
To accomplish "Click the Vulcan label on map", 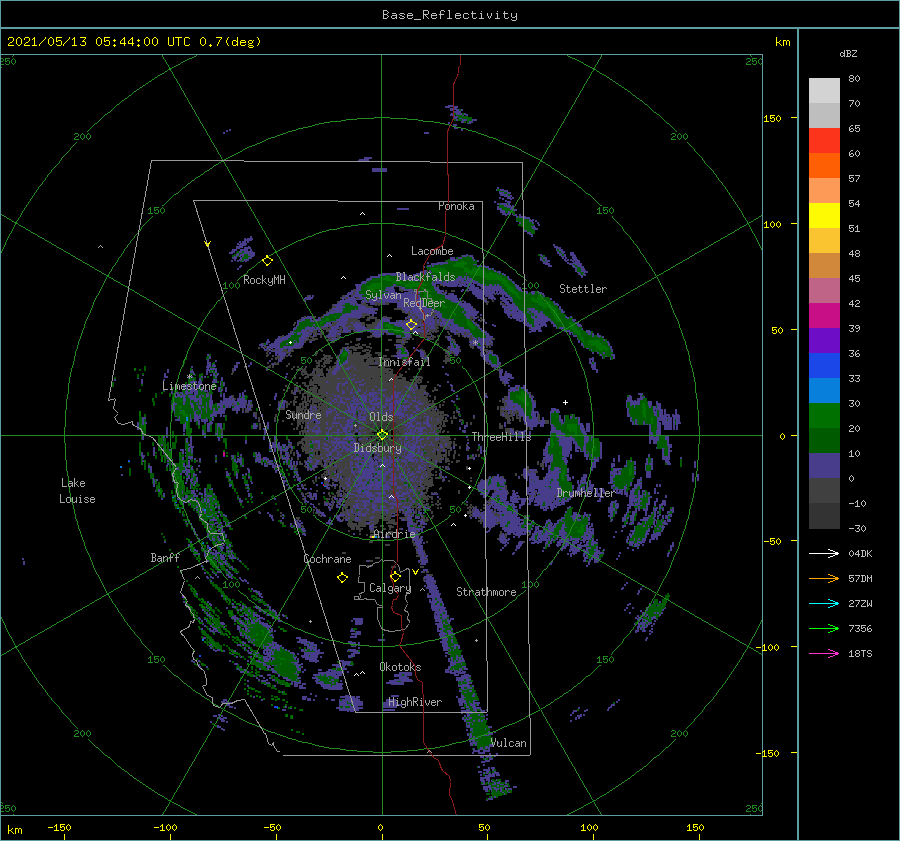I will (x=509, y=743).
